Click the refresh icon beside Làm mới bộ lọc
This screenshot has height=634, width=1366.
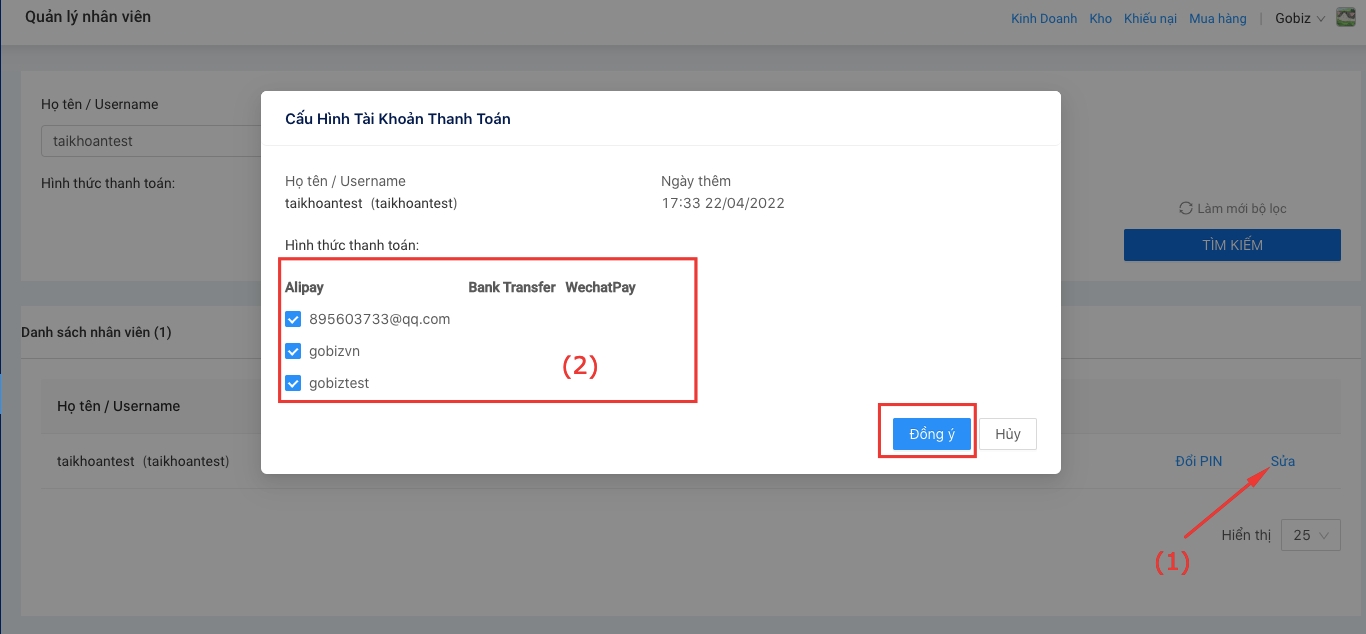click(1186, 208)
